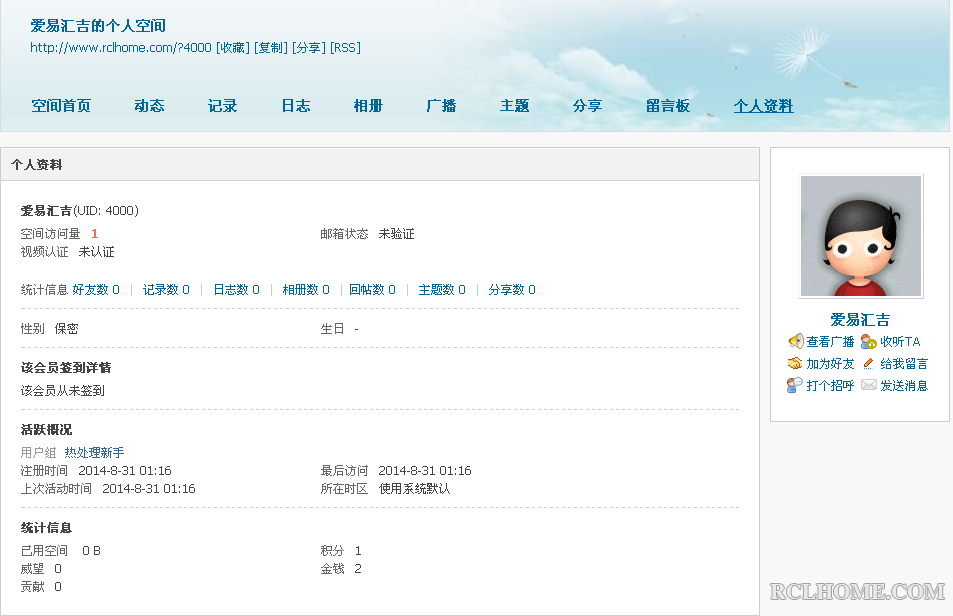Click the 金钱 value 2
Viewport: 953px width, 616px height.
click(x=358, y=569)
